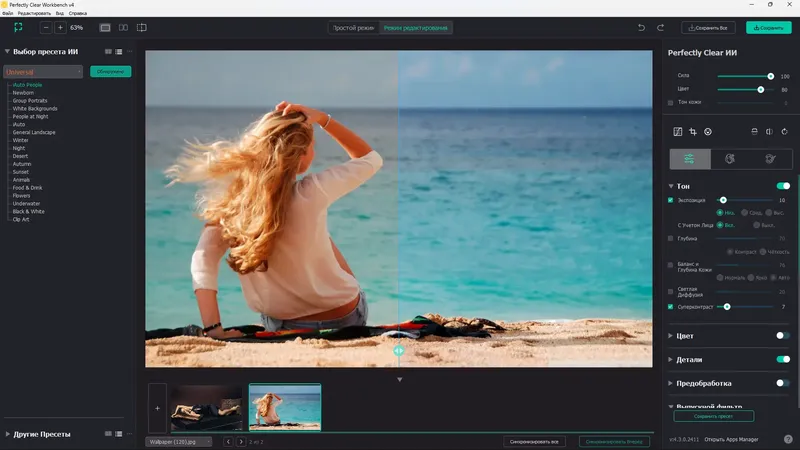Click Синхронизировать все button
The height and width of the screenshot is (450, 800).
pyautogui.click(x=534, y=442)
